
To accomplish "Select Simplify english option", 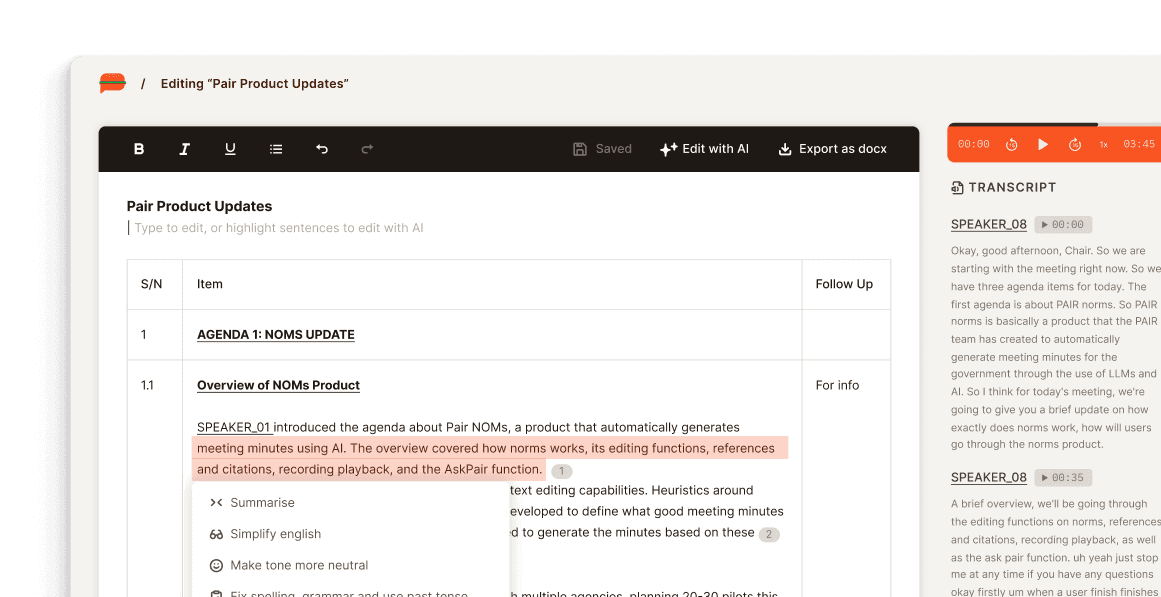I will pyautogui.click(x=275, y=534).
